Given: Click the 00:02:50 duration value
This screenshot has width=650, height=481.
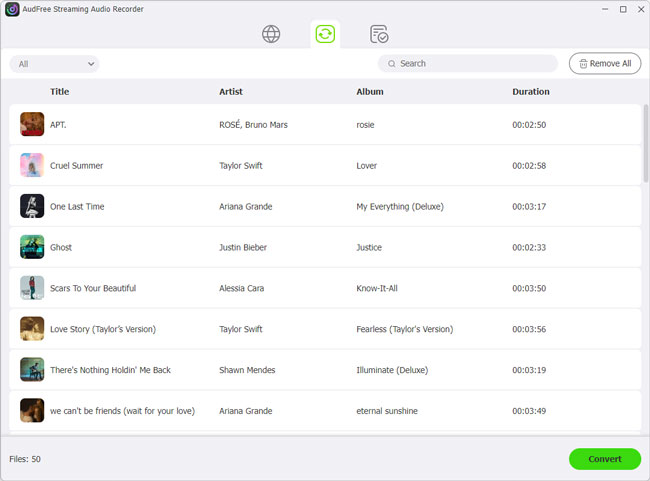Looking at the screenshot, I should click(x=529, y=125).
